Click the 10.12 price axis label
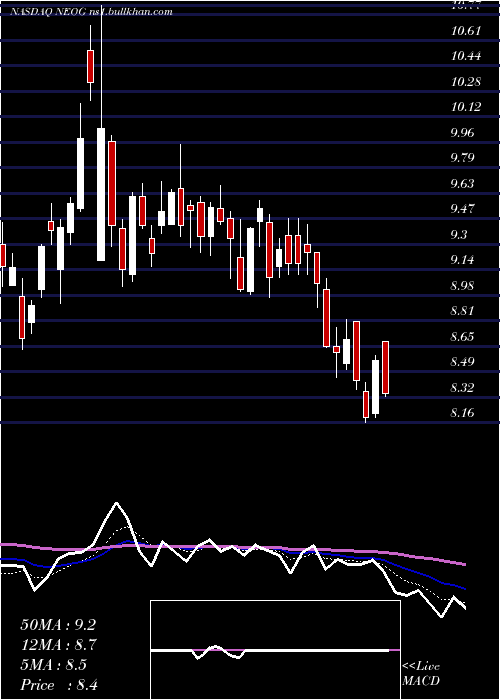The width and height of the screenshot is (500, 700). [x=466, y=107]
